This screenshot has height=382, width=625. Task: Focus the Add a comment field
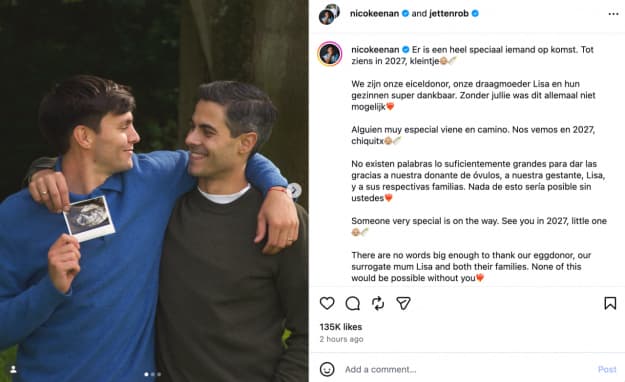coord(466,370)
